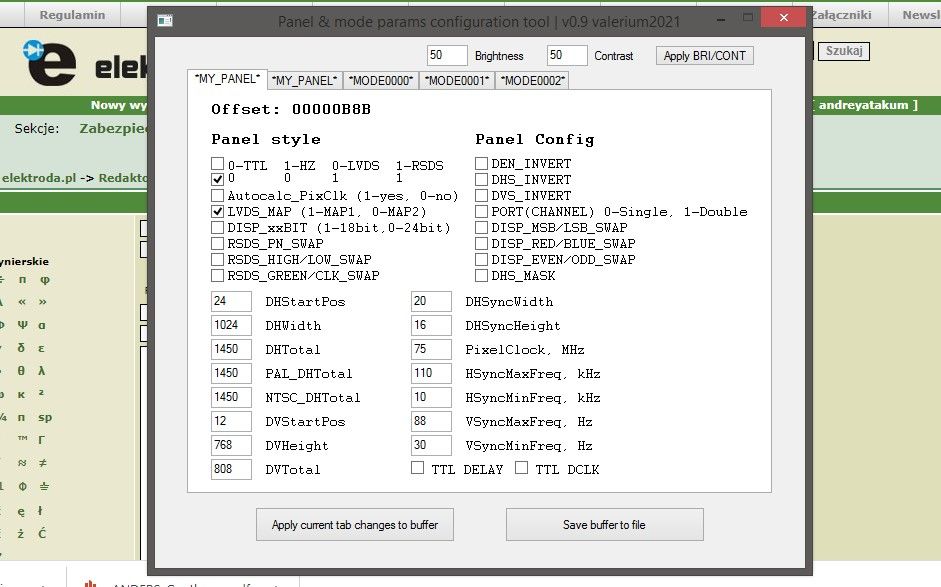Click the elektroda.pl breadcrumb link
Viewport: 941px width, 587px height.
pyautogui.click(x=39, y=178)
